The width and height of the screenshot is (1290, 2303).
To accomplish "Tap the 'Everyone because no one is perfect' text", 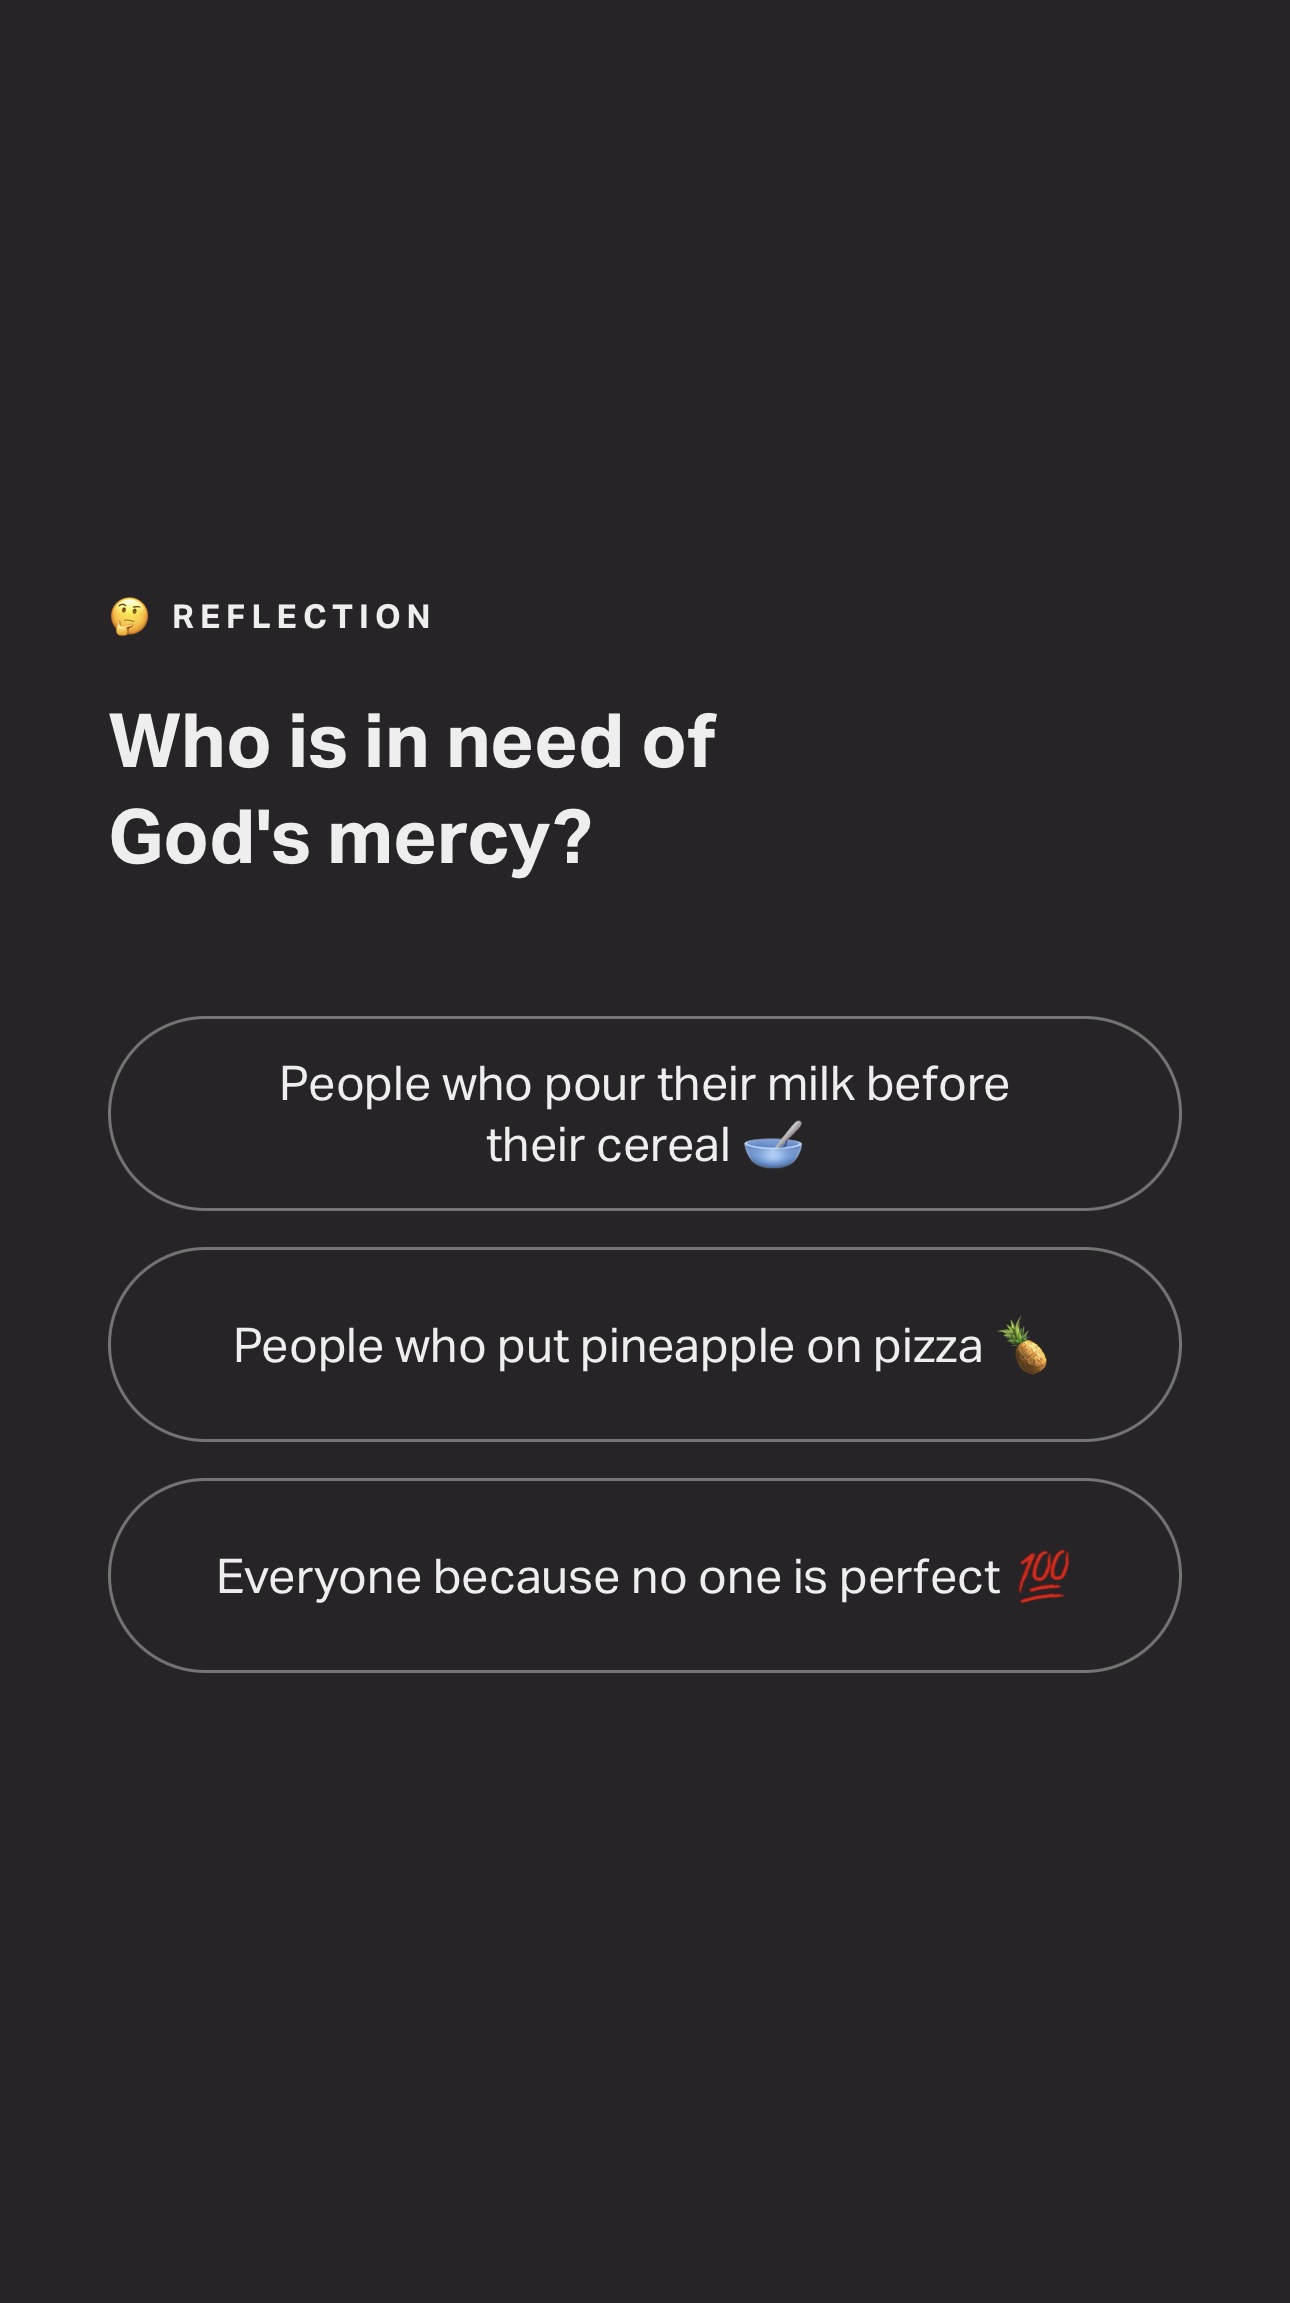I will pos(608,1577).
